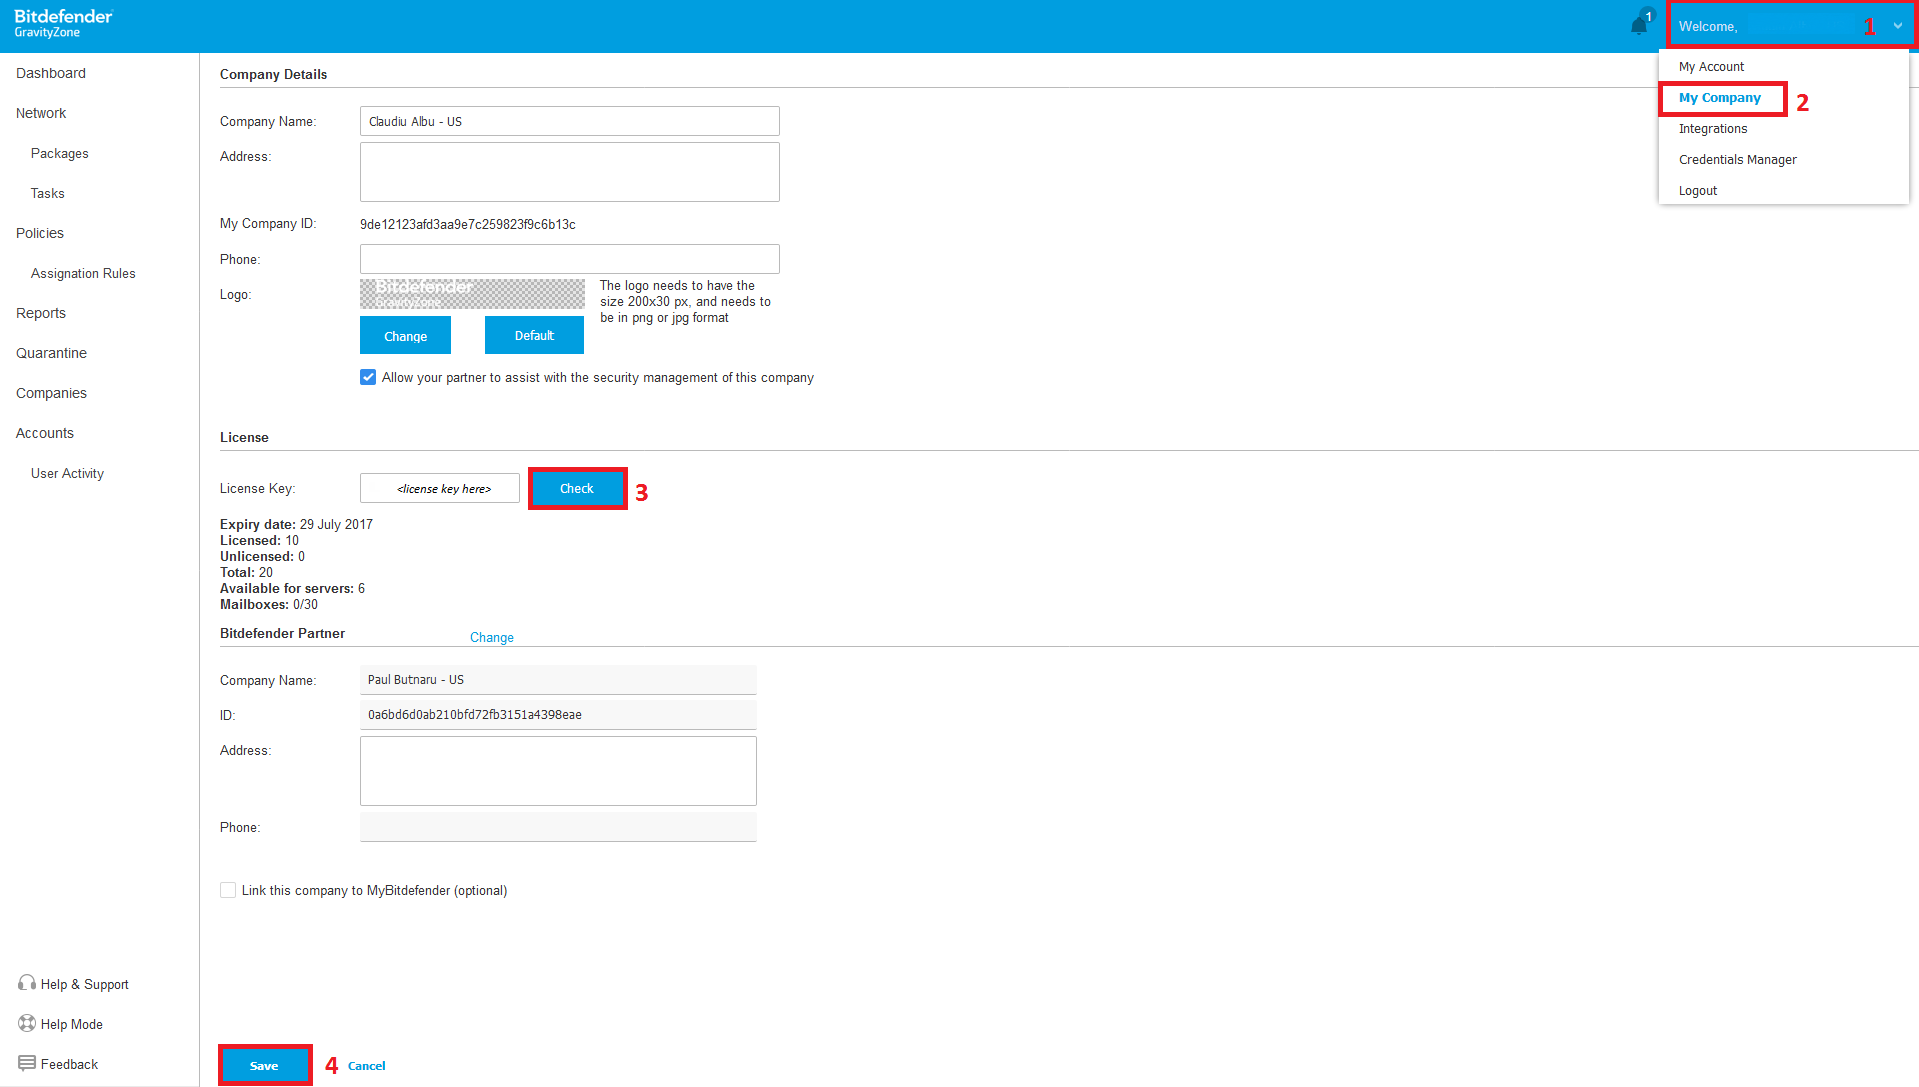Go to Policies in the sidebar
Screen dimensions: 1919x1087
pos(40,233)
